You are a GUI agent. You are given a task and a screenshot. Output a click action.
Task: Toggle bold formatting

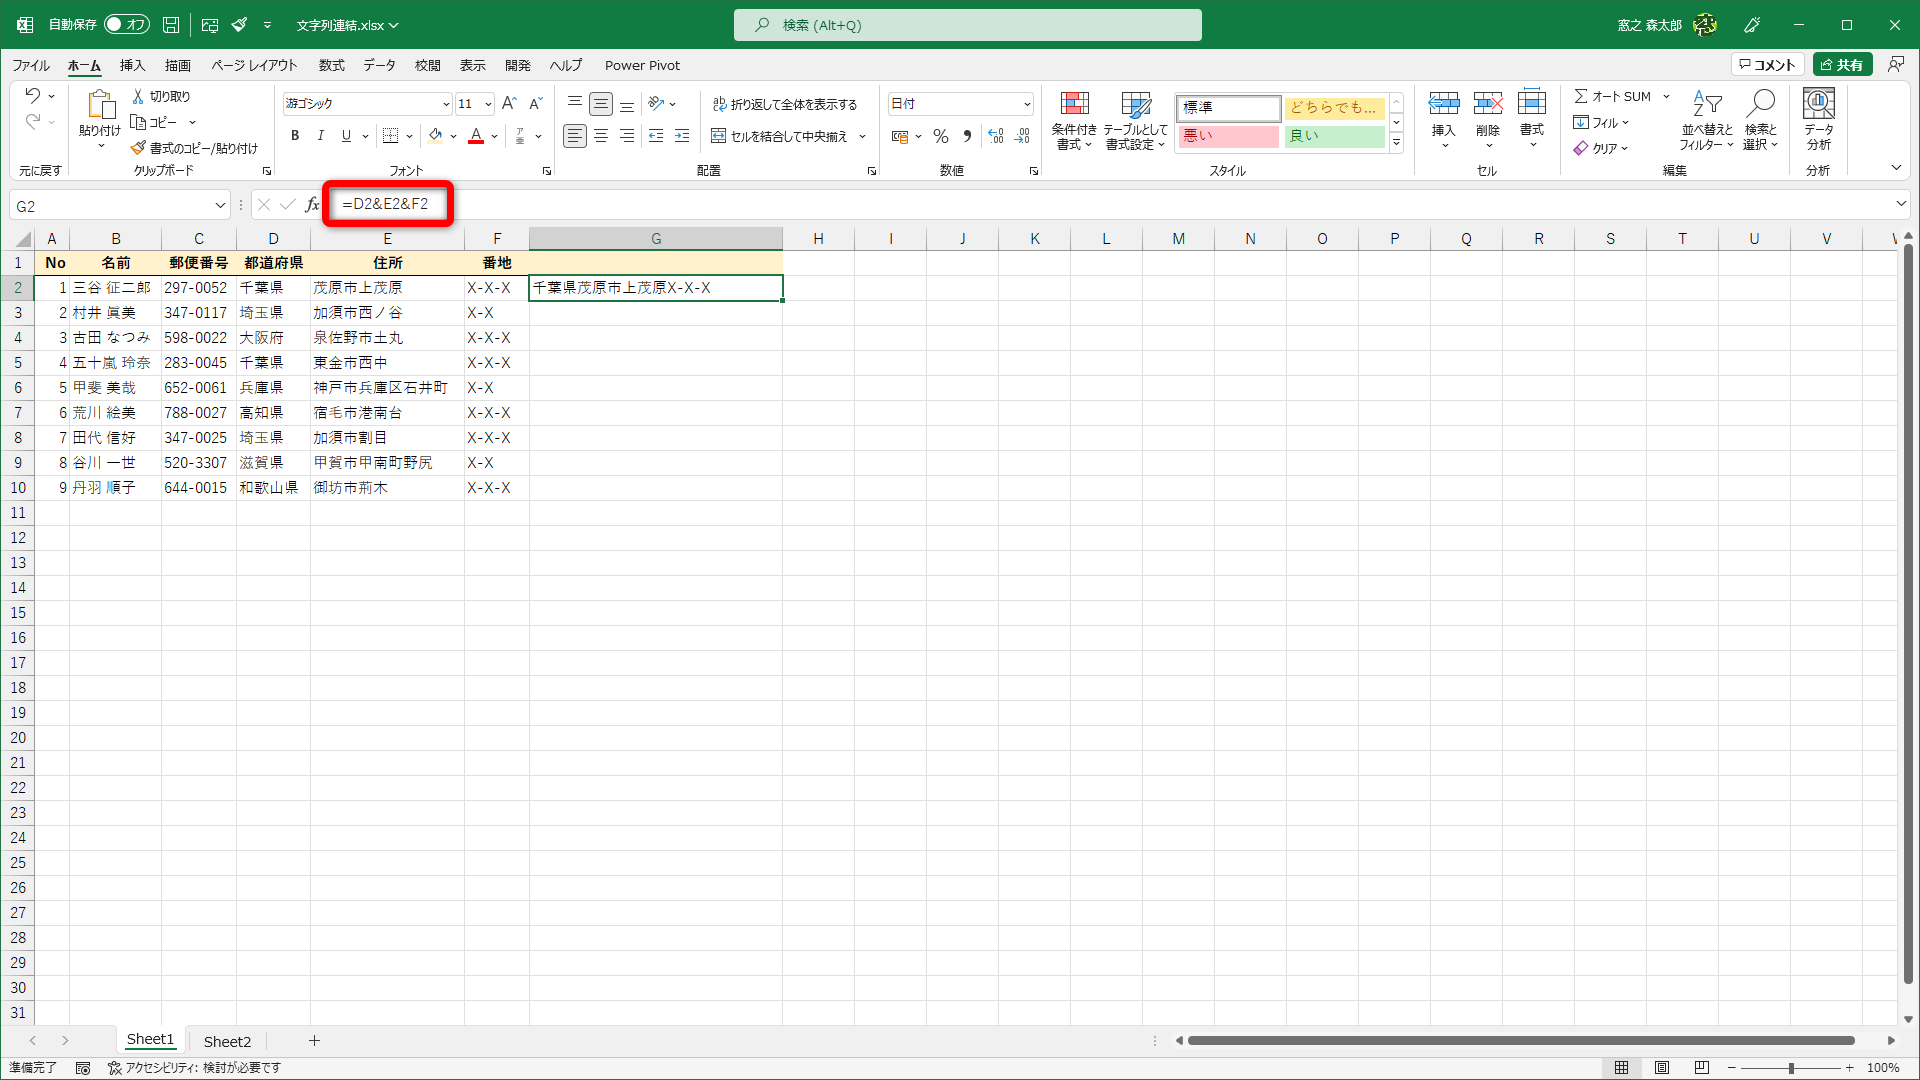(x=295, y=136)
